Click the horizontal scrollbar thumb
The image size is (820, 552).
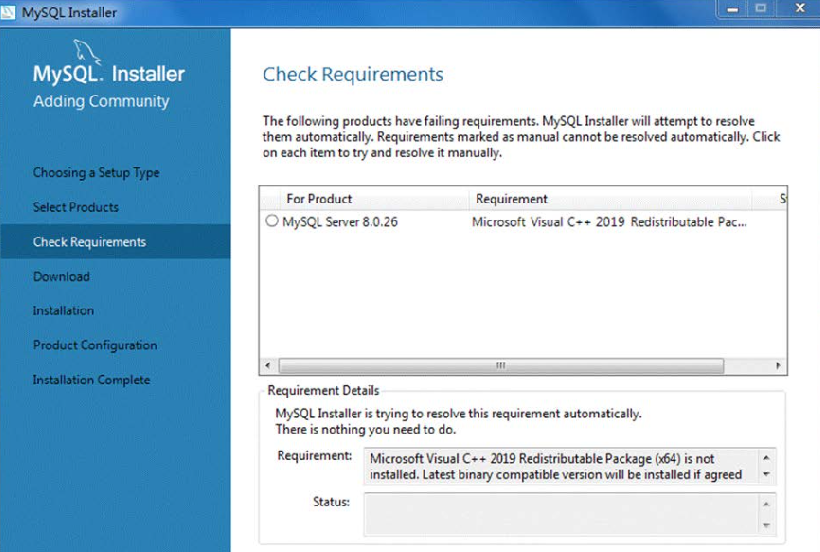(501, 365)
